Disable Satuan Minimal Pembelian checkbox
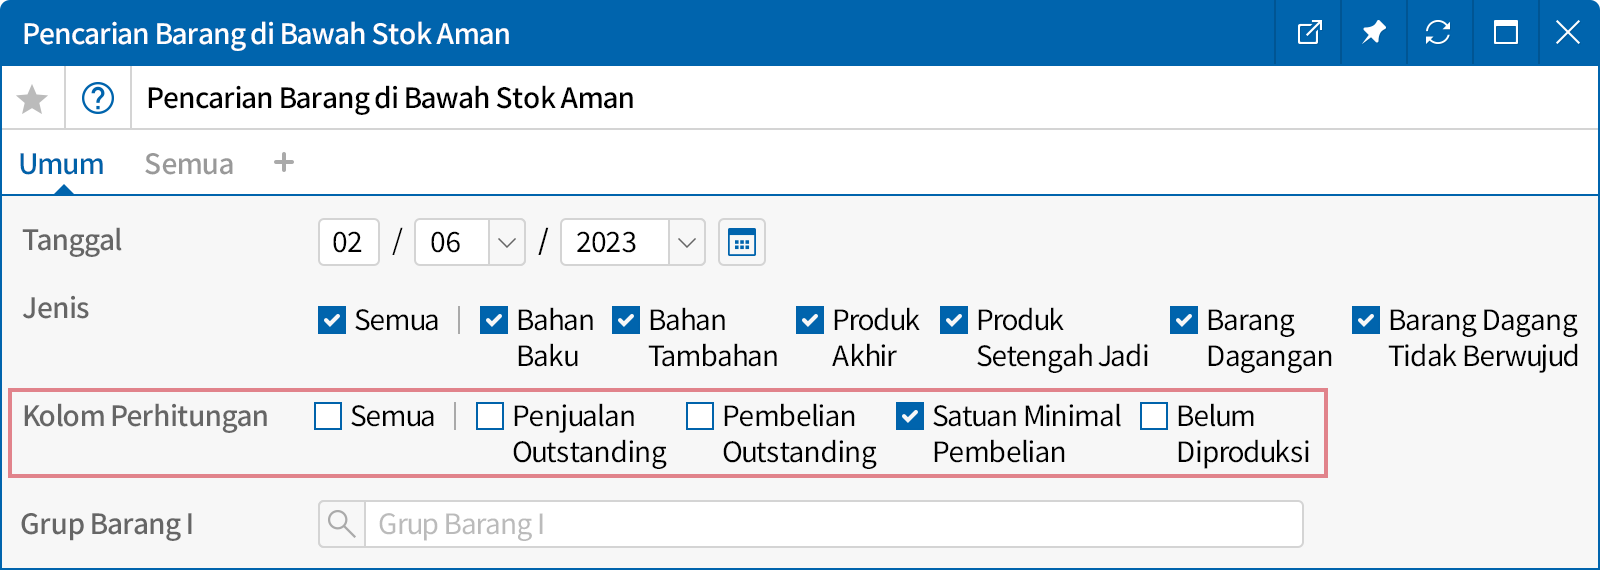This screenshot has height=570, width=1600. tap(910, 416)
